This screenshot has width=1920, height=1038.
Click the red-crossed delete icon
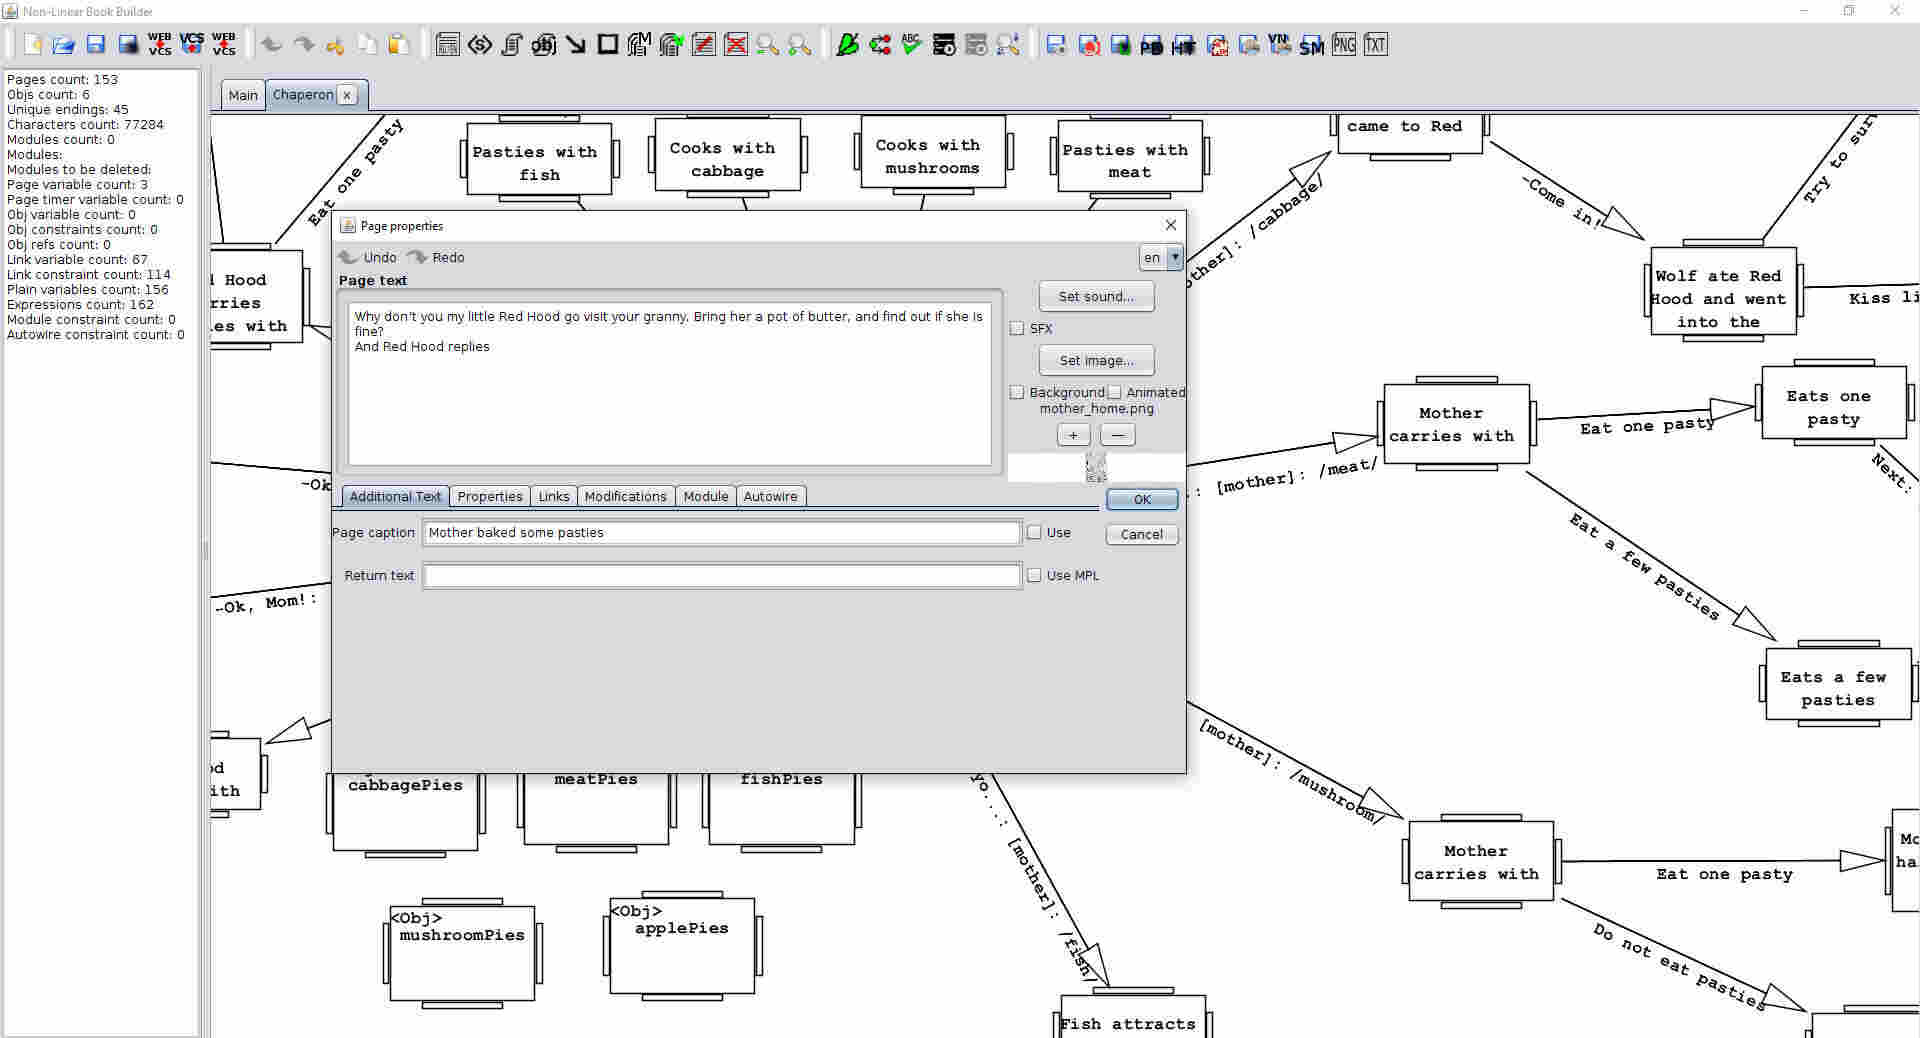(x=736, y=44)
